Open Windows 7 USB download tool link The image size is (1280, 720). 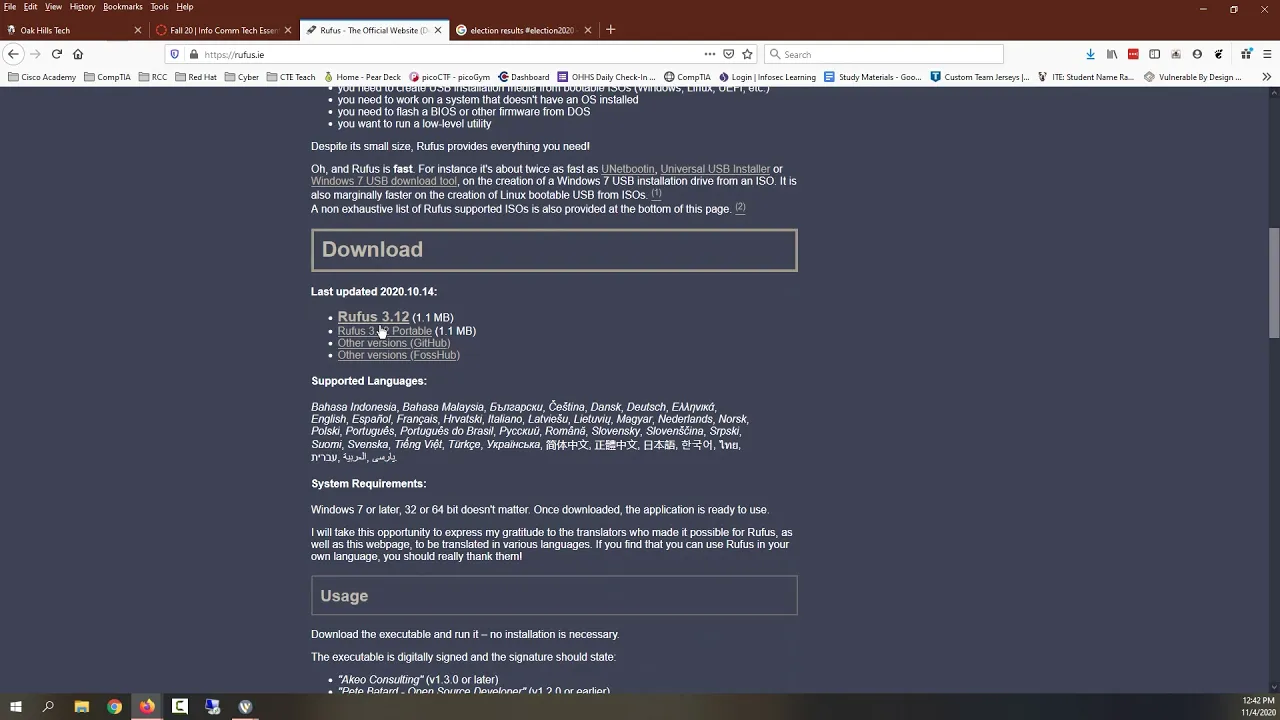(x=384, y=181)
